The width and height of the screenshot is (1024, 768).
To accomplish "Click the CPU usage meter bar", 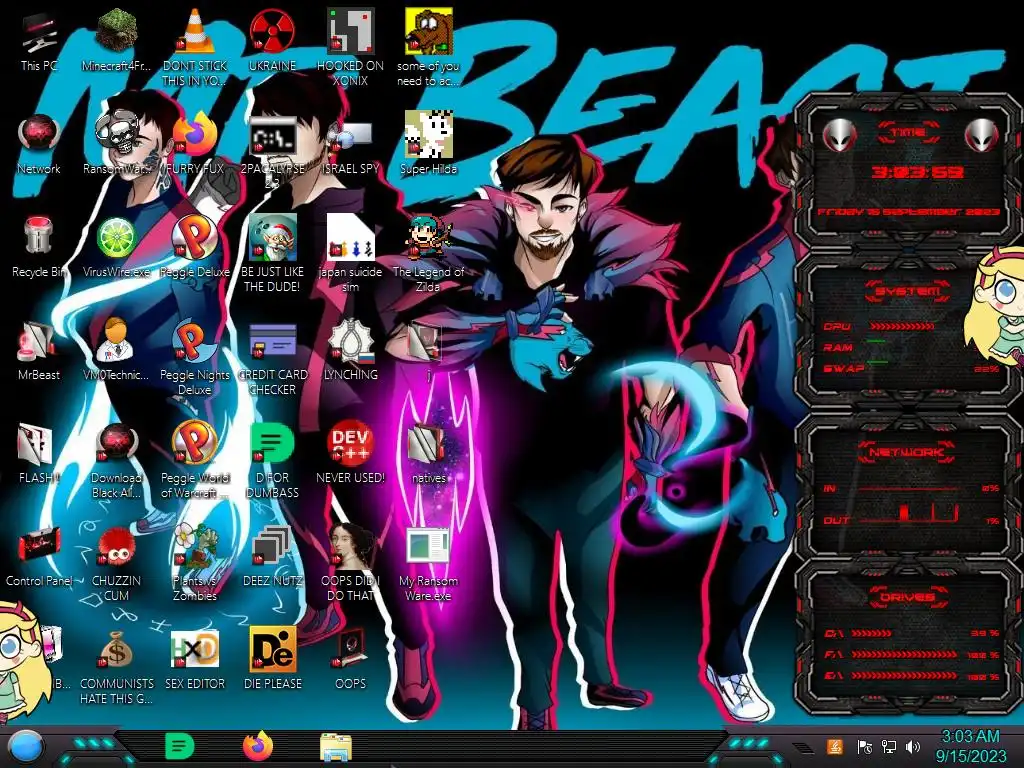I will (x=902, y=326).
